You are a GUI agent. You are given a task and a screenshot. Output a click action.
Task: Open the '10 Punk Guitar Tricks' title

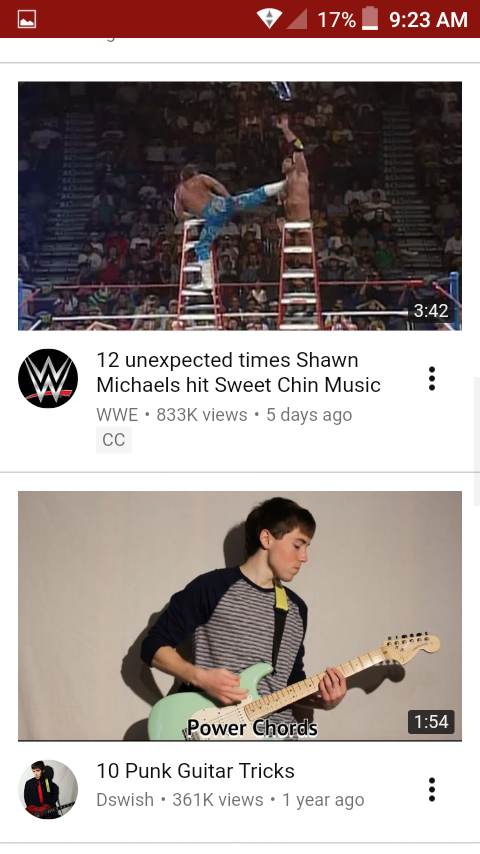(x=196, y=771)
